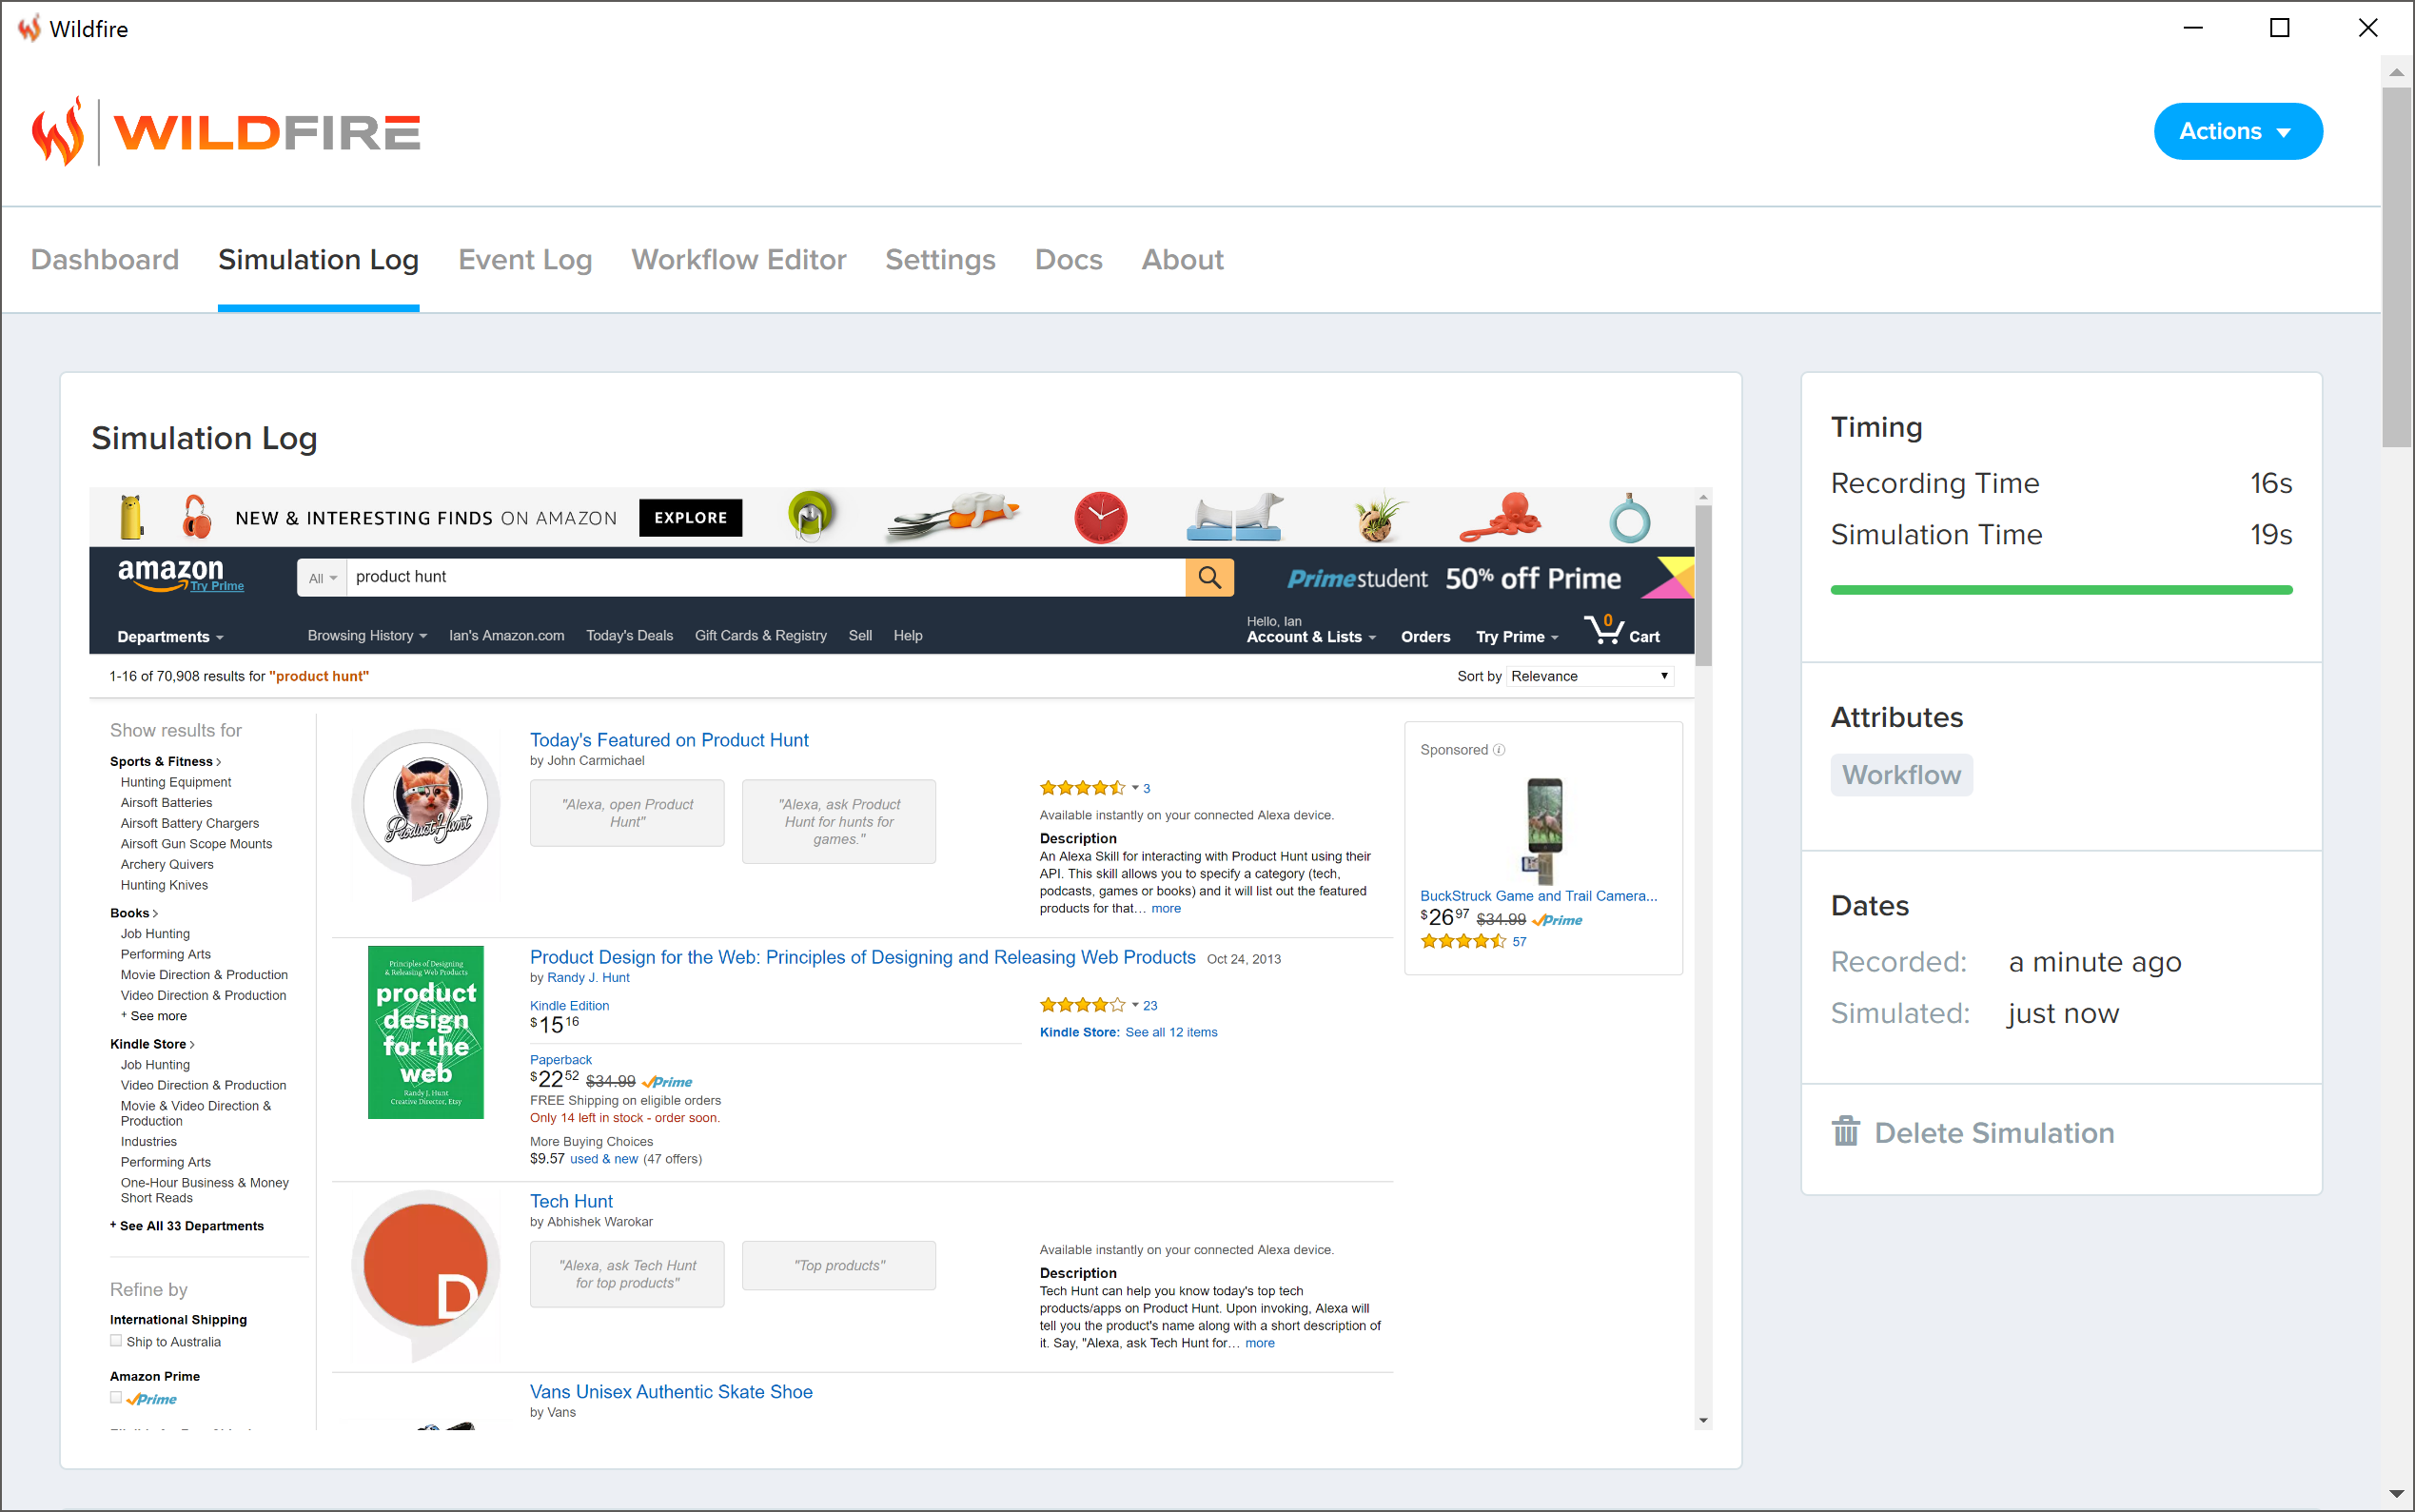
Task: Click the Wildfire flame logo
Action: tap(58, 132)
